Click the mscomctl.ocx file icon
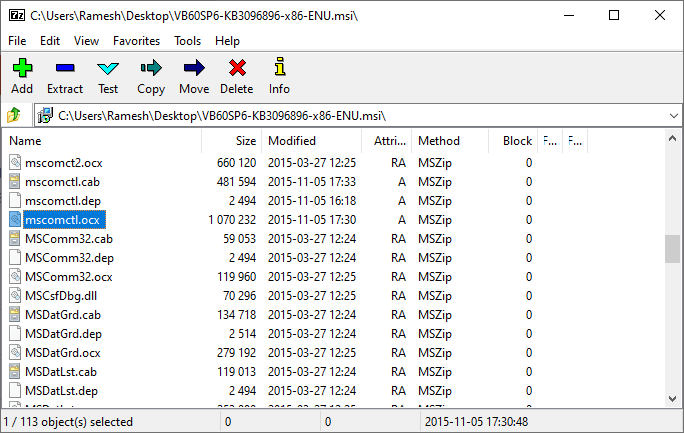Viewport: 684px width, 433px height. tap(15, 219)
